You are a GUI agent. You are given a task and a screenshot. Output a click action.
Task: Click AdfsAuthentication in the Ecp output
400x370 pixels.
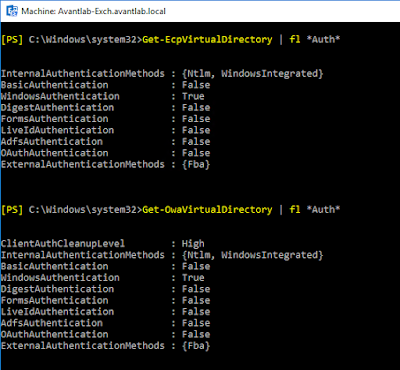52,142
